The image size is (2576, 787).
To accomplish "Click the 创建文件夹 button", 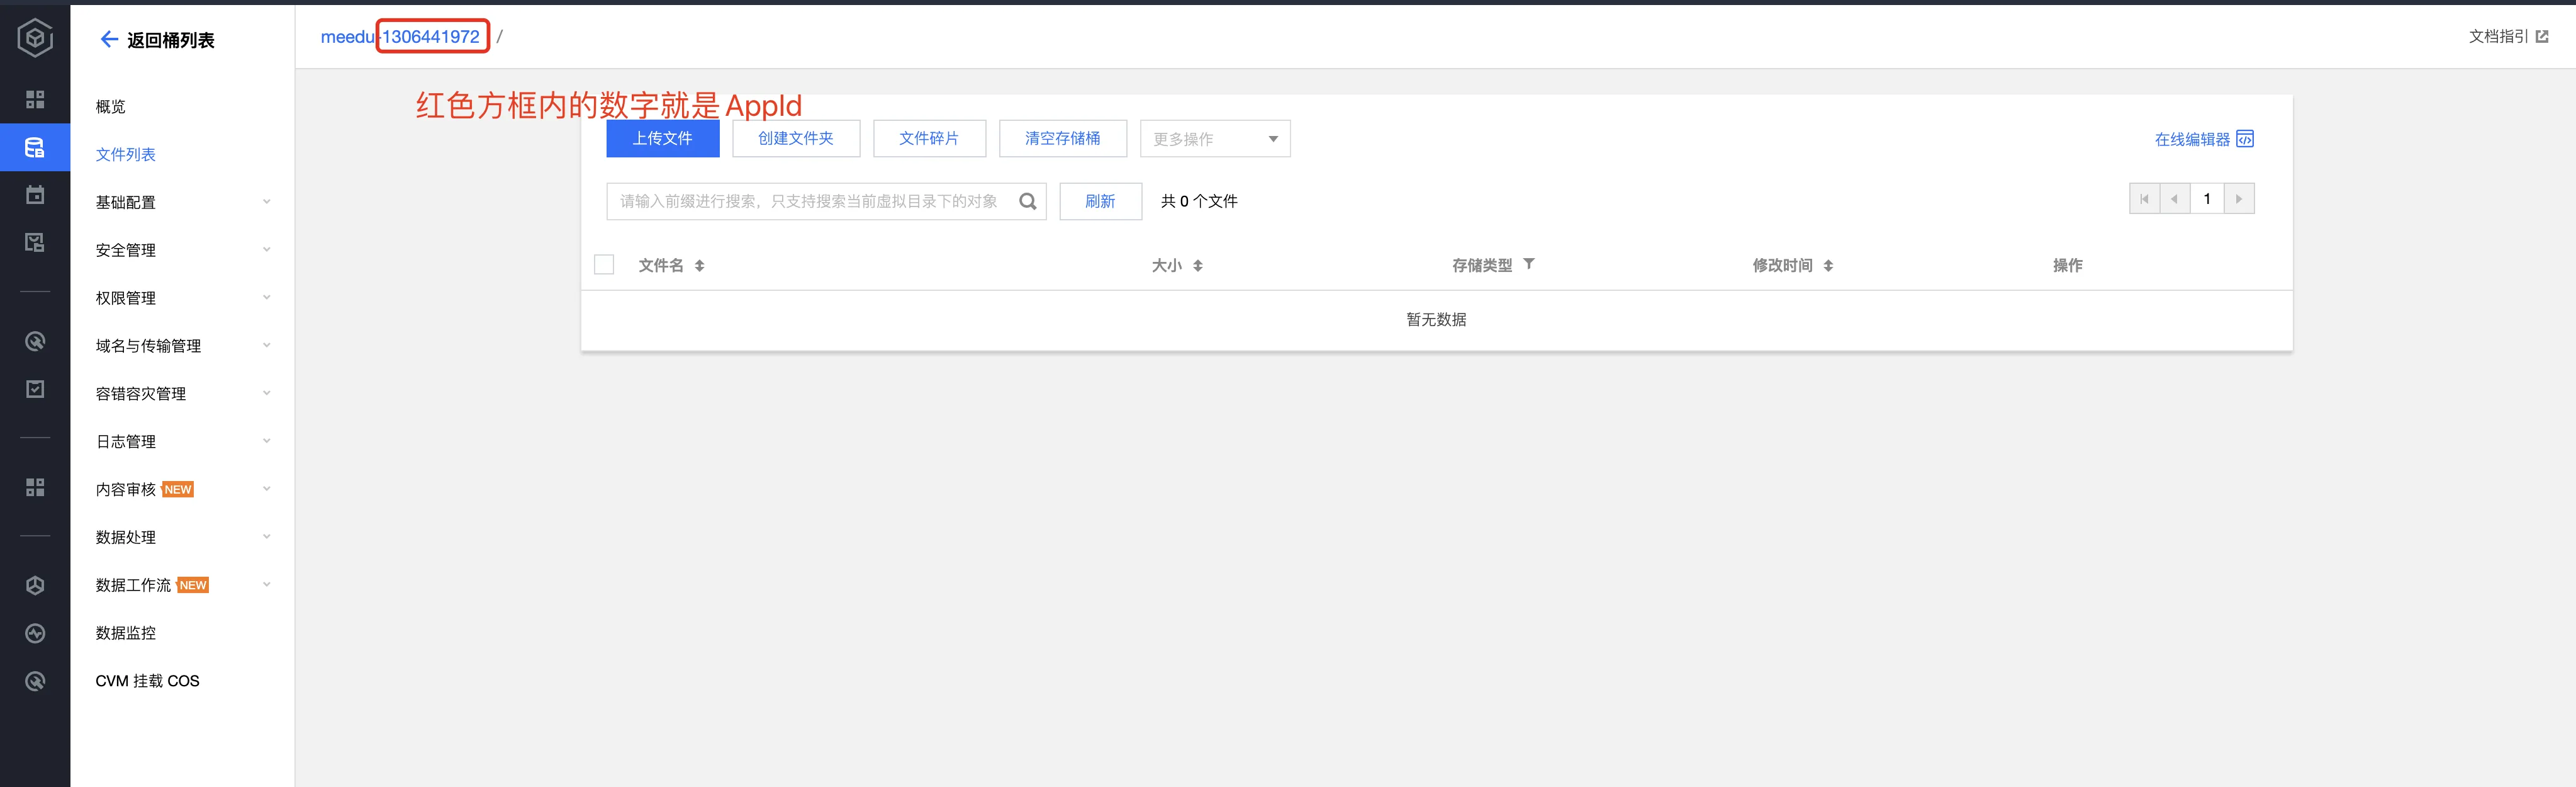I will coord(796,139).
